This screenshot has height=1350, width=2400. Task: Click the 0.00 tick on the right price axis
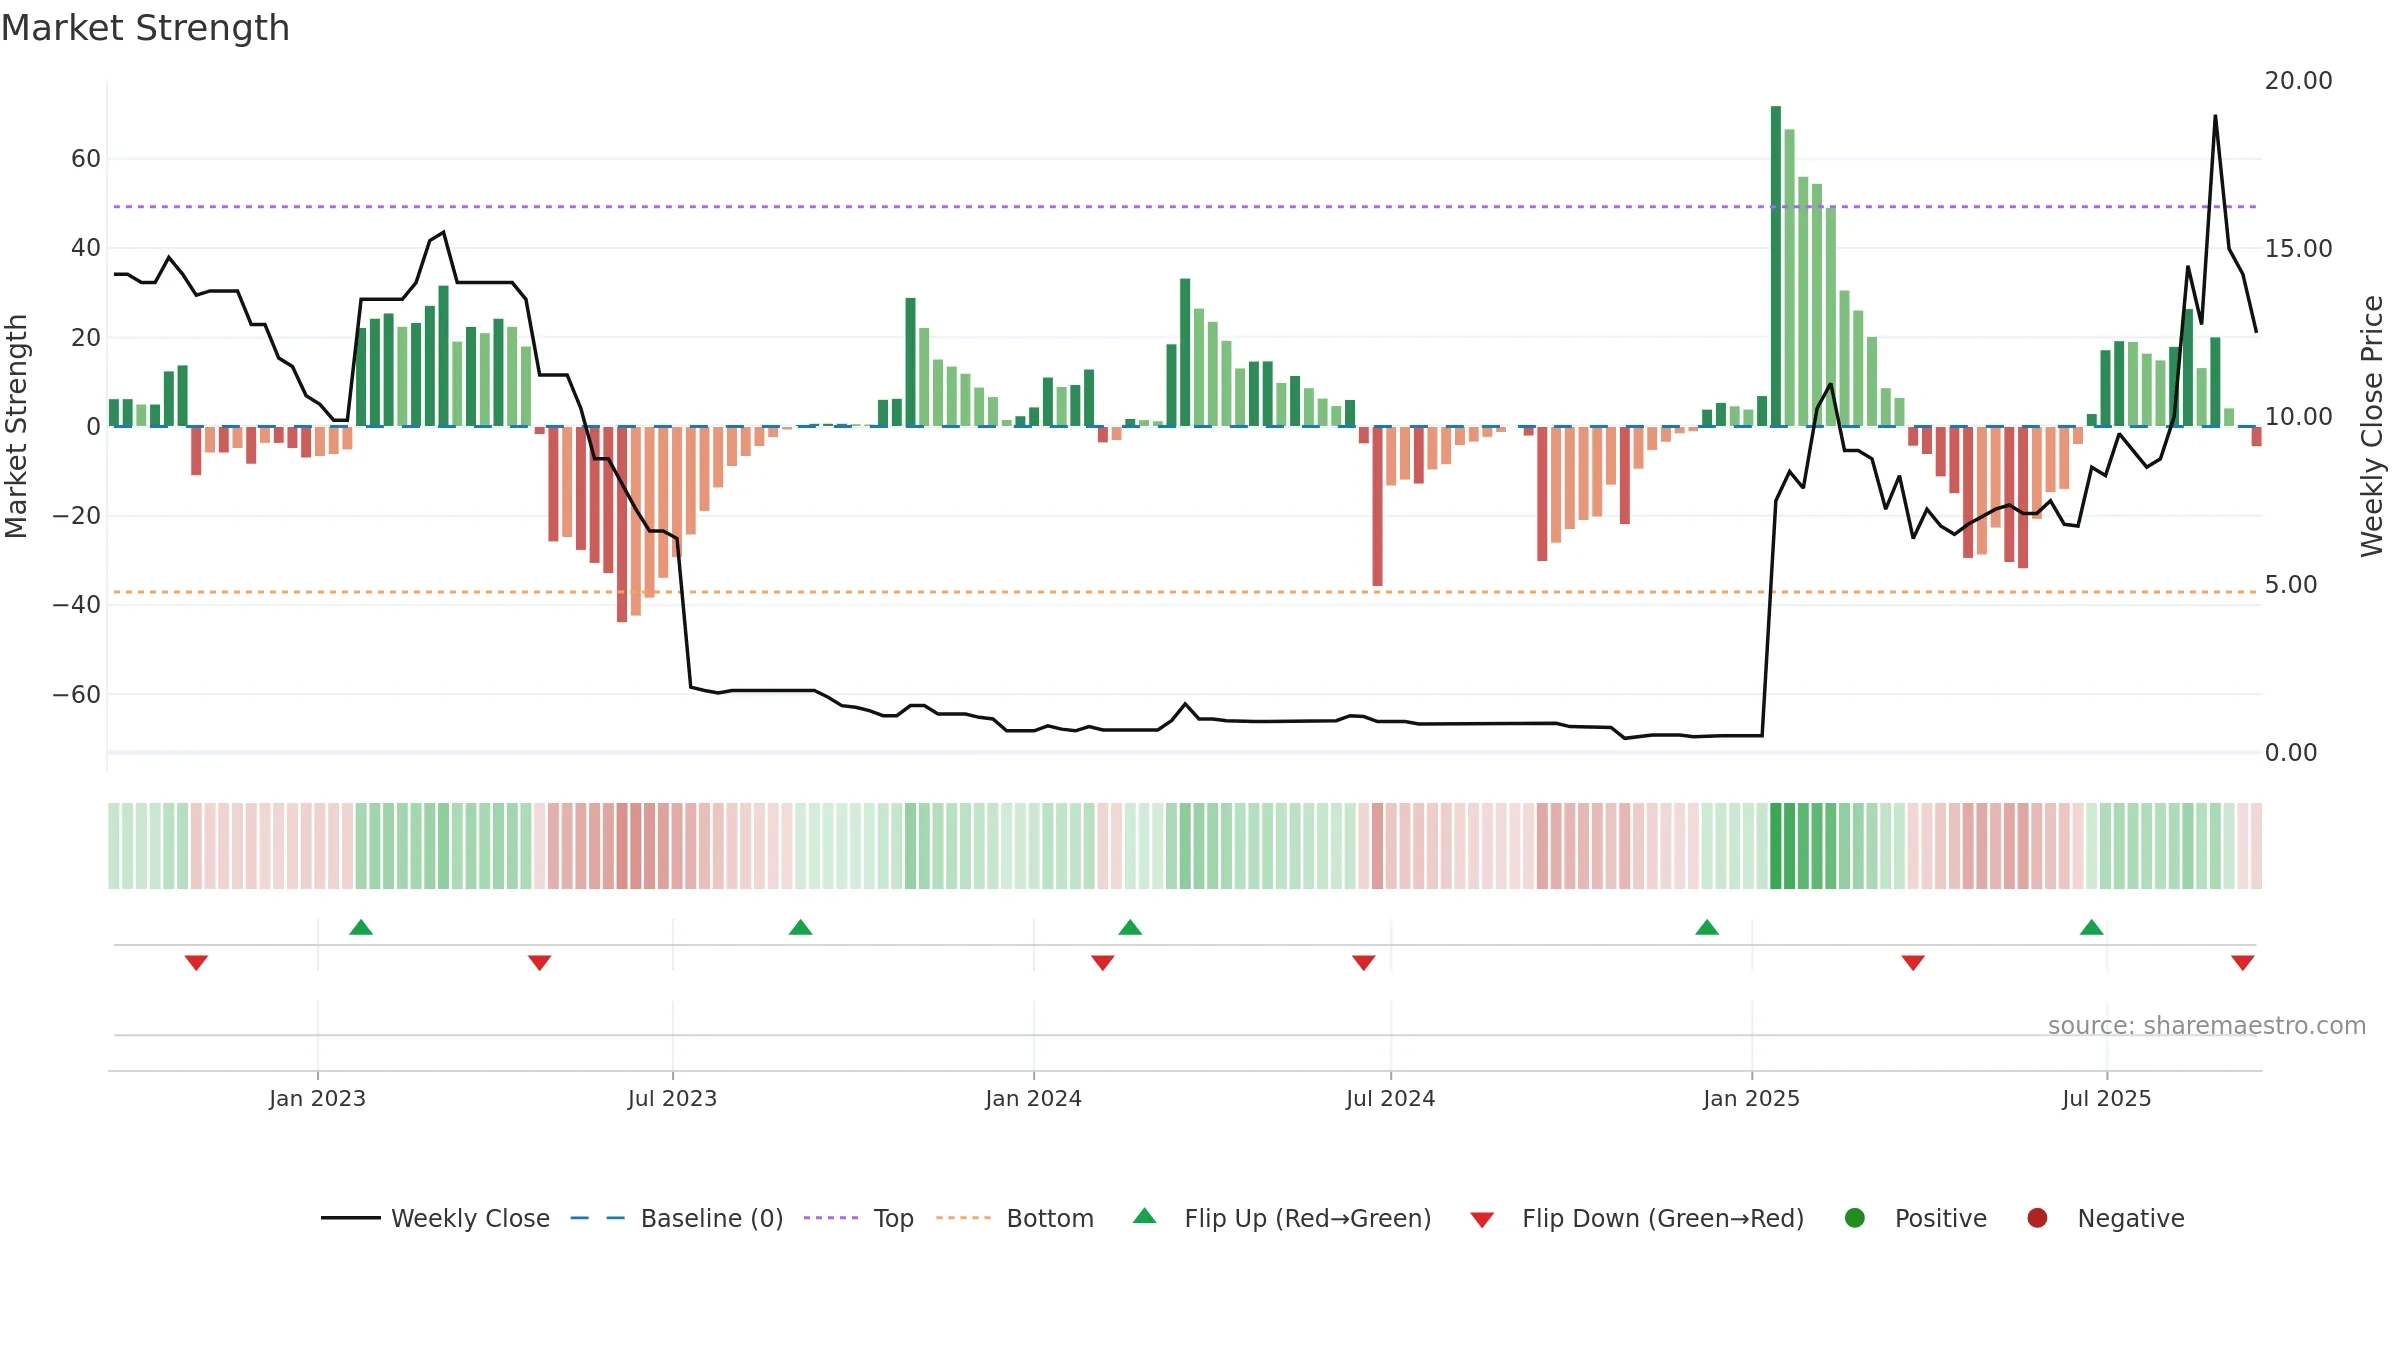click(x=2291, y=753)
